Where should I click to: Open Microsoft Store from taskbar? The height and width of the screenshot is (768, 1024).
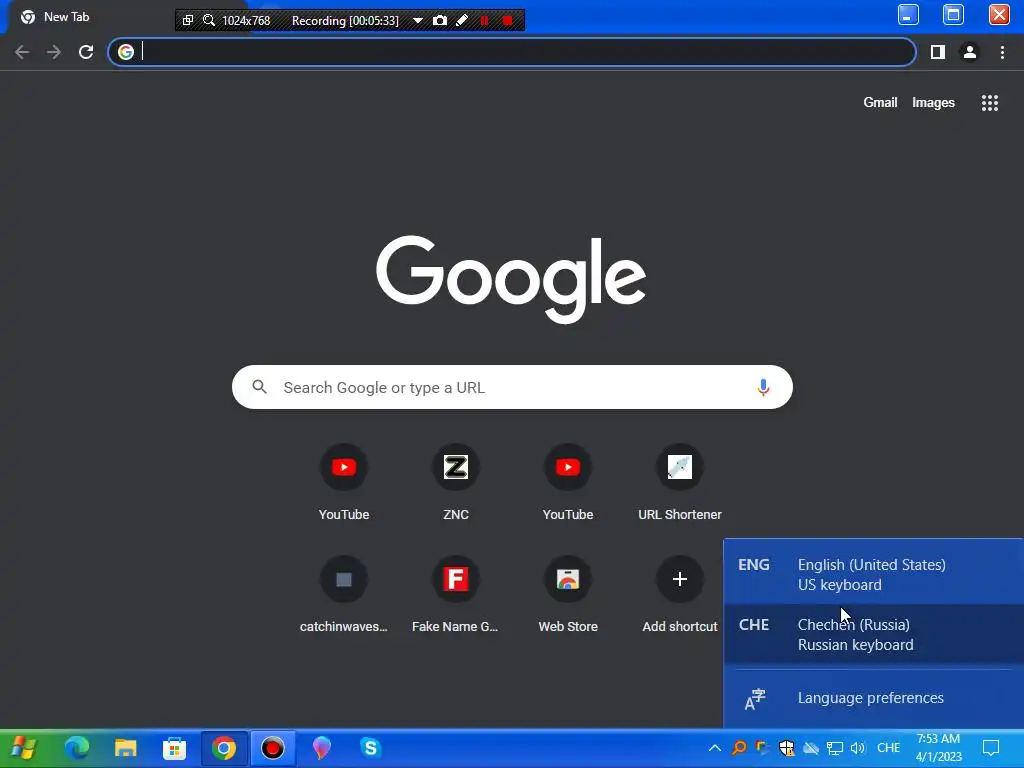pos(174,748)
